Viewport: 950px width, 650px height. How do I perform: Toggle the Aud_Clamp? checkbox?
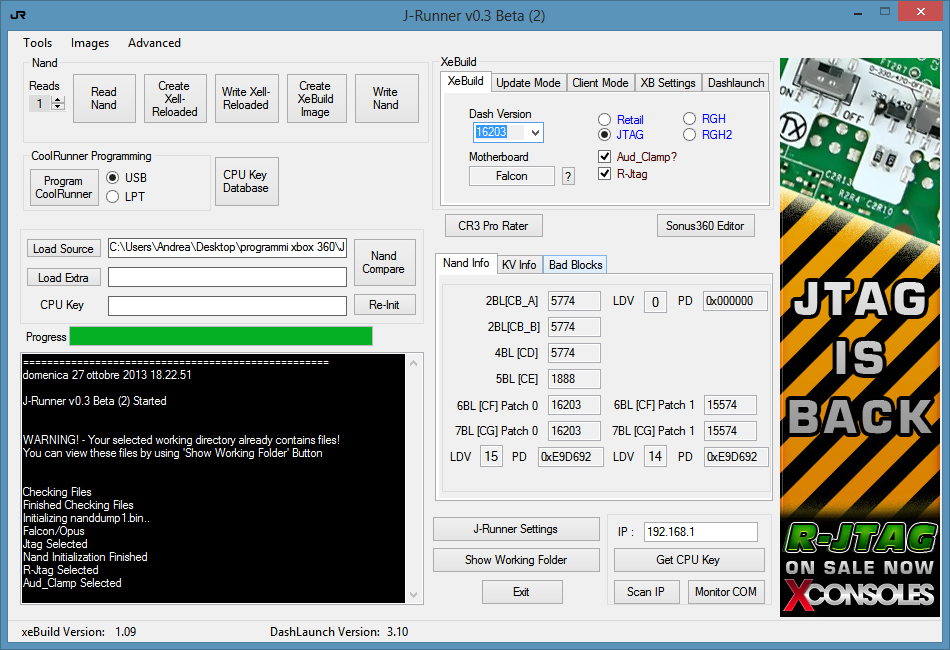pos(604,156)
